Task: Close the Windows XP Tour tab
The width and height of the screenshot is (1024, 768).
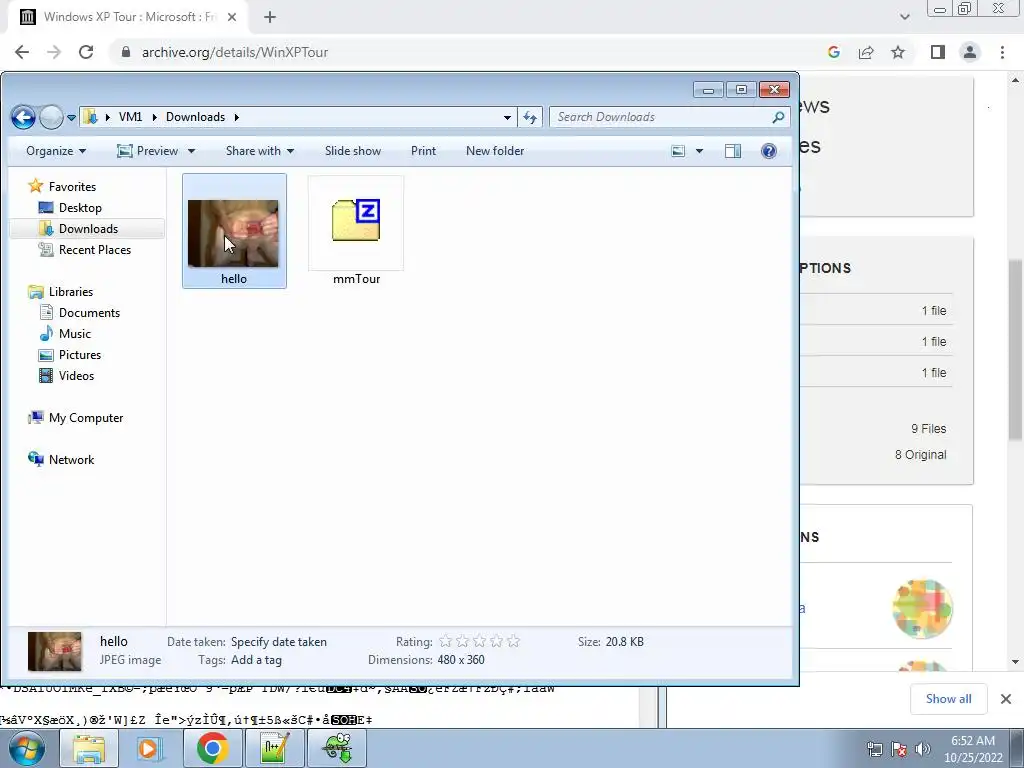Action: click(x=232, y=17)
